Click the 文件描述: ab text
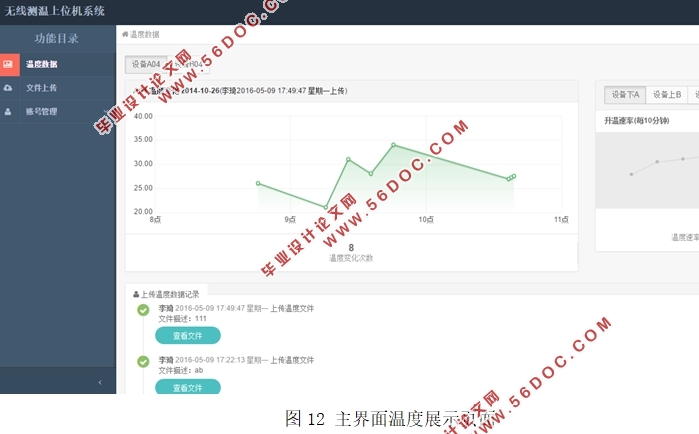Image resolution: width=699 pixels, height=434 pixels. (181, 370)
